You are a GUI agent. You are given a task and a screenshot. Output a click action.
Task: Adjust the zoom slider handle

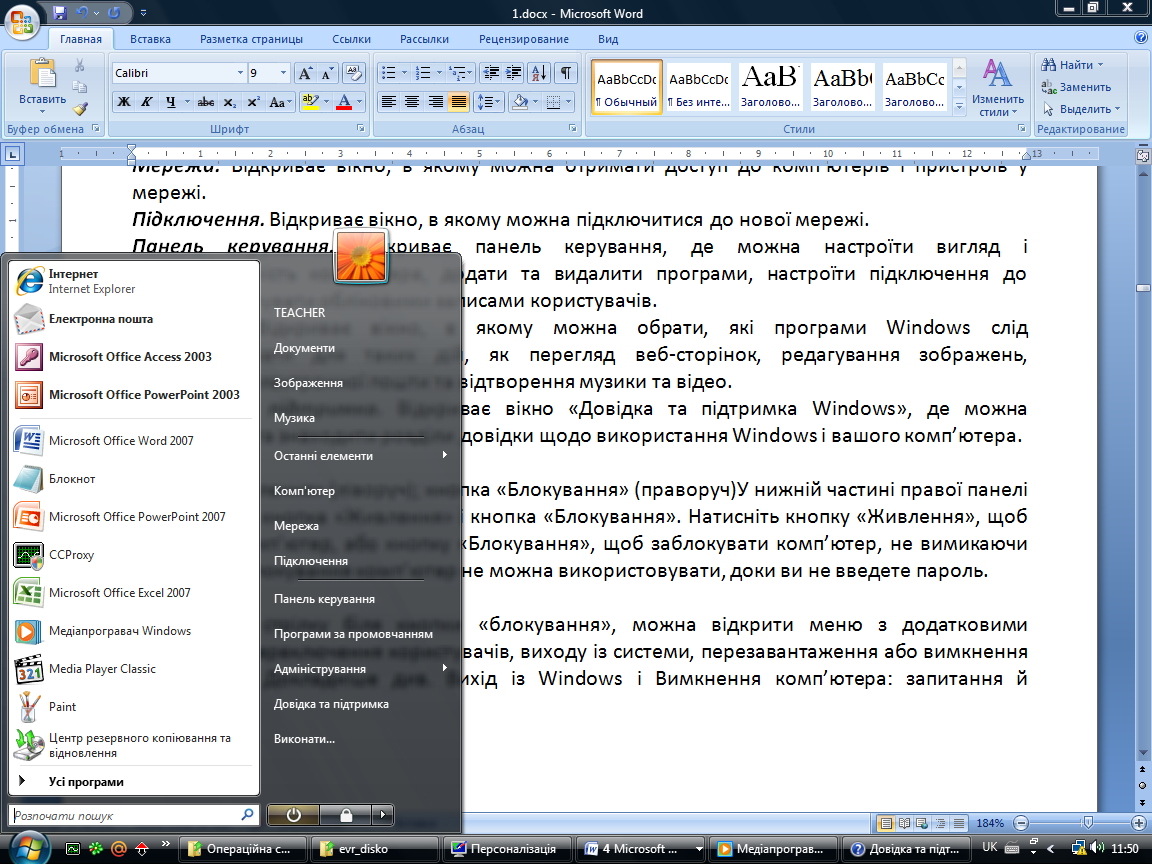[x=1088, y=823]
